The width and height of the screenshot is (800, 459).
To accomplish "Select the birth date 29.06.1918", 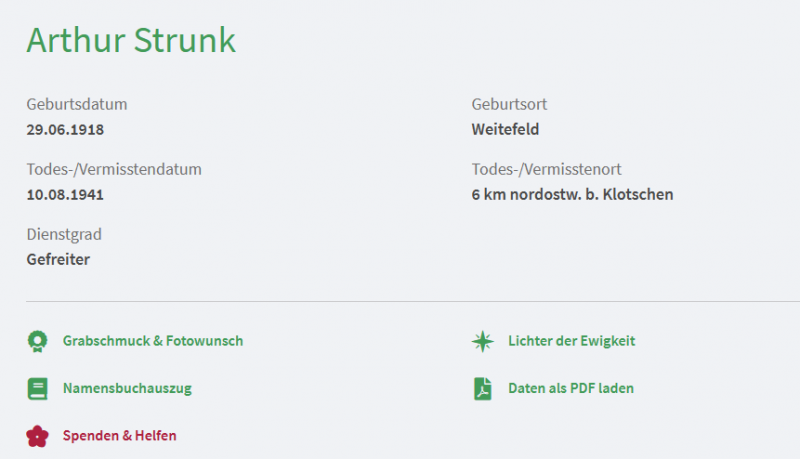I will 65,129.
